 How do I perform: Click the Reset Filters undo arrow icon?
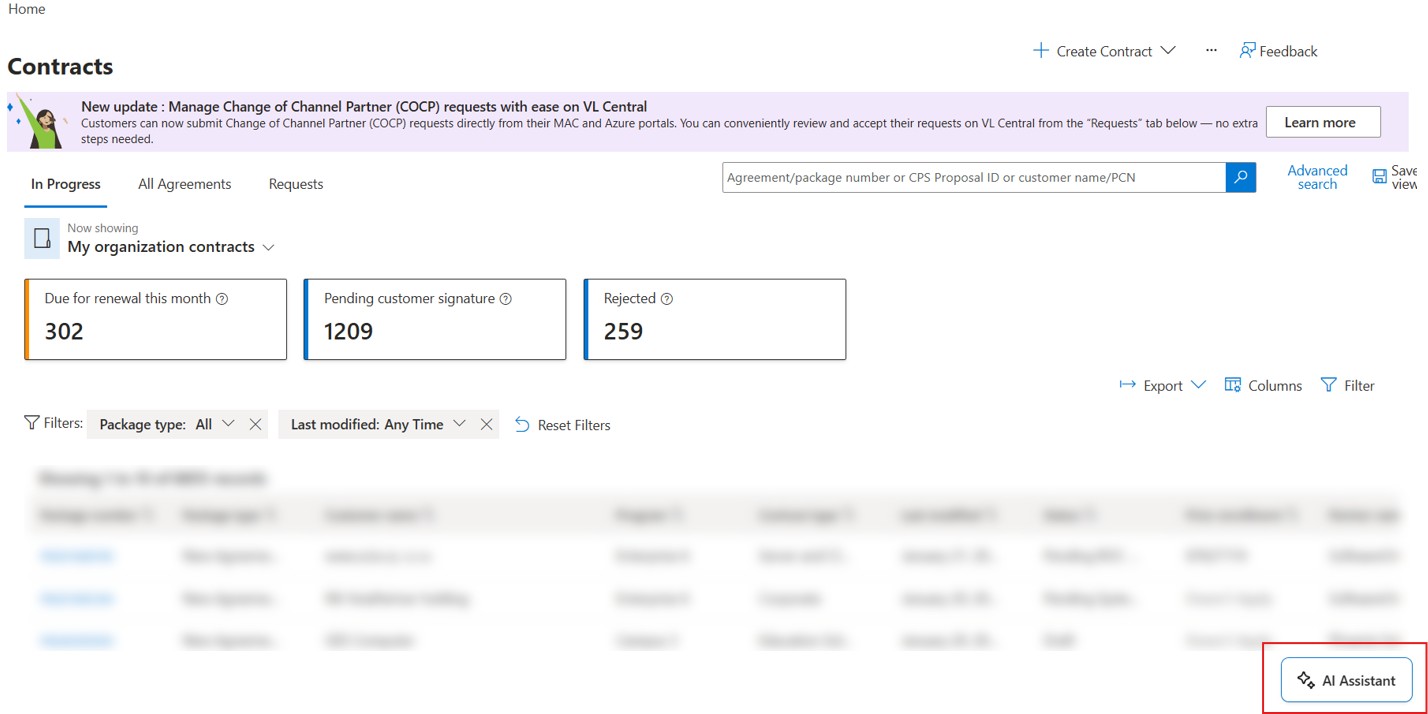pyautogui.click(x=522, y=425)
